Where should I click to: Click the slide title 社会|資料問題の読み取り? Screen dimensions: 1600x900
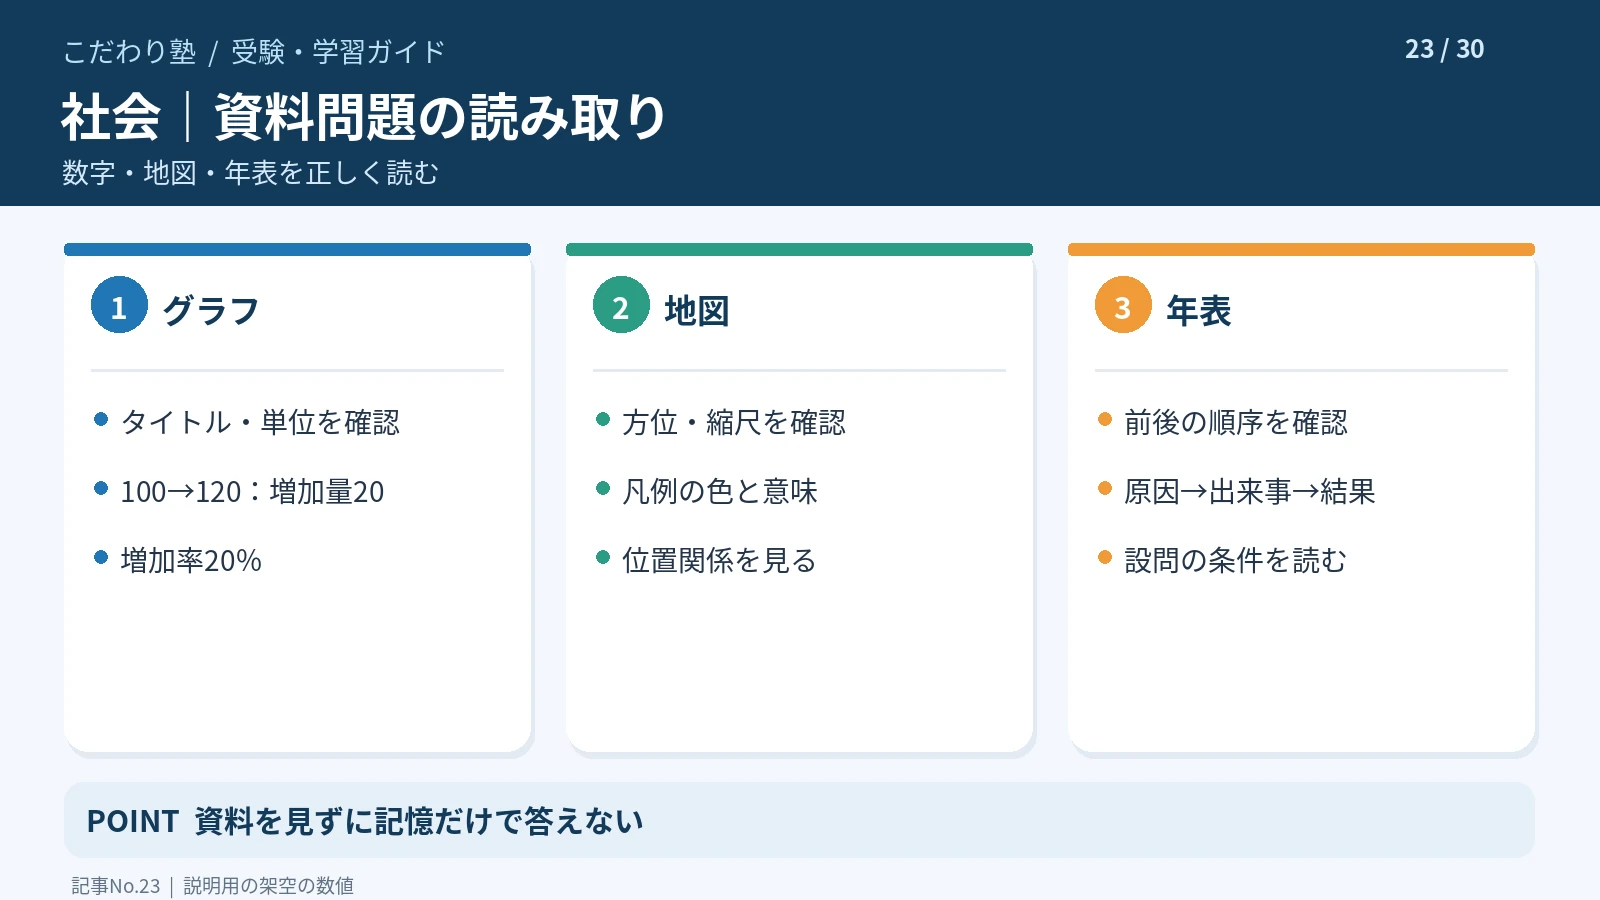point(364,117)
